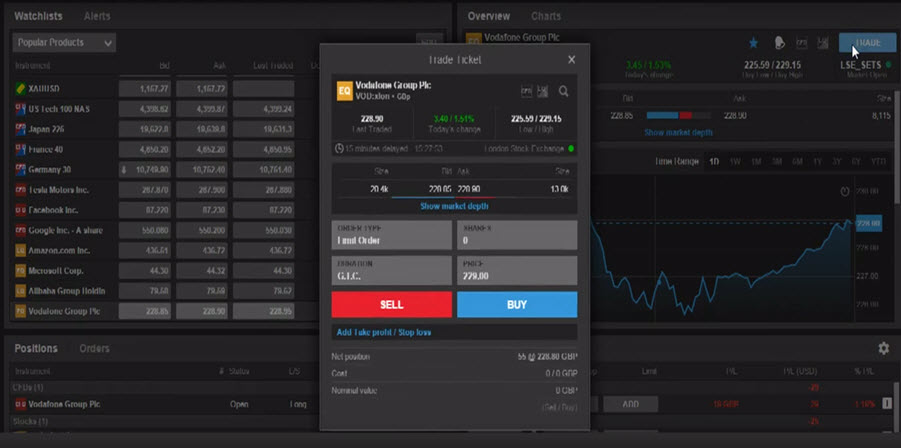Click Vodafone Group Plc ask 228.90 in watchlist
The height and width of the screenshot is (448, 901).
[x=202, y=311]
